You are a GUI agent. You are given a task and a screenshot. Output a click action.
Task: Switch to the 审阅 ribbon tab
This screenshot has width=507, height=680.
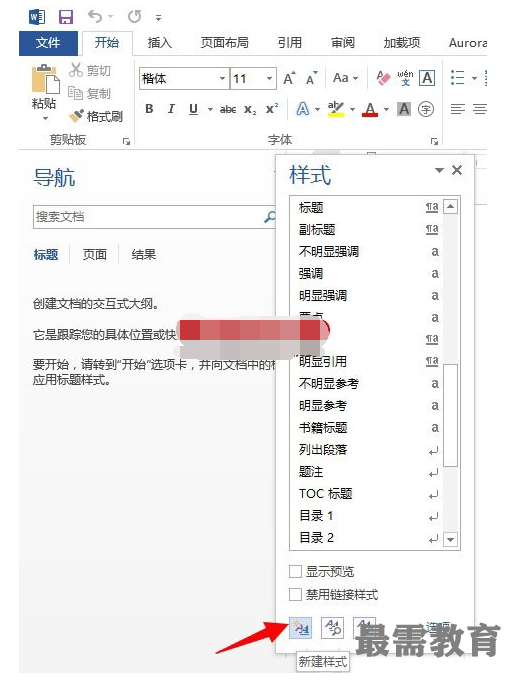[343, 42]
